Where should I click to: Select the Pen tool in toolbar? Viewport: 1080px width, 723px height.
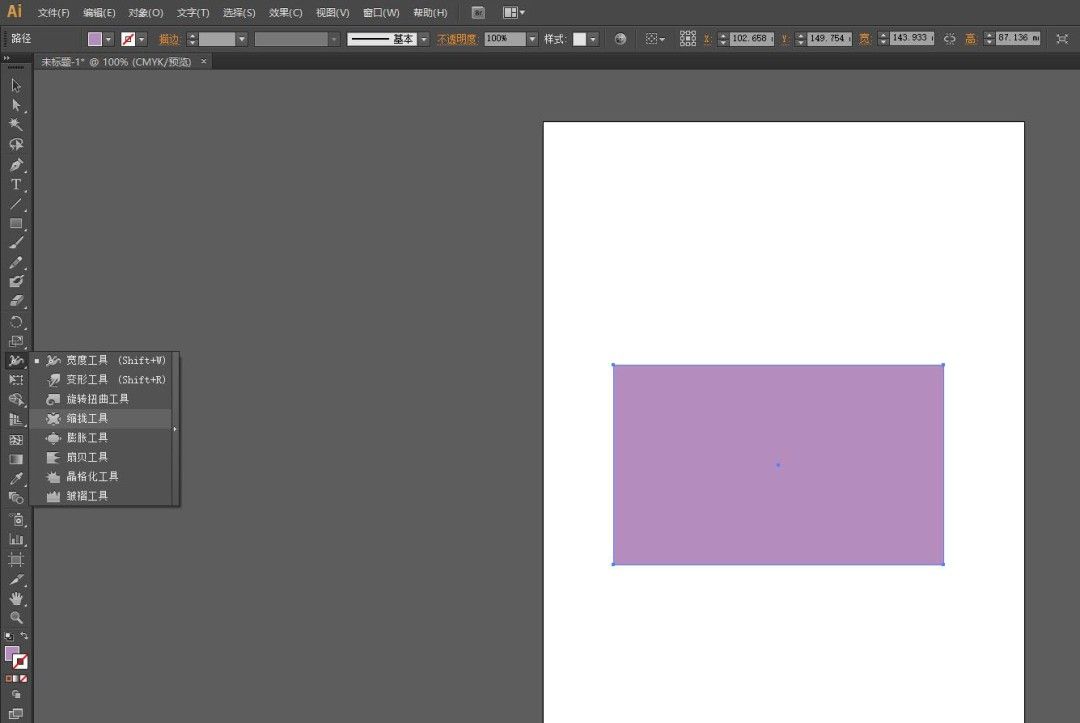[16, 165]
